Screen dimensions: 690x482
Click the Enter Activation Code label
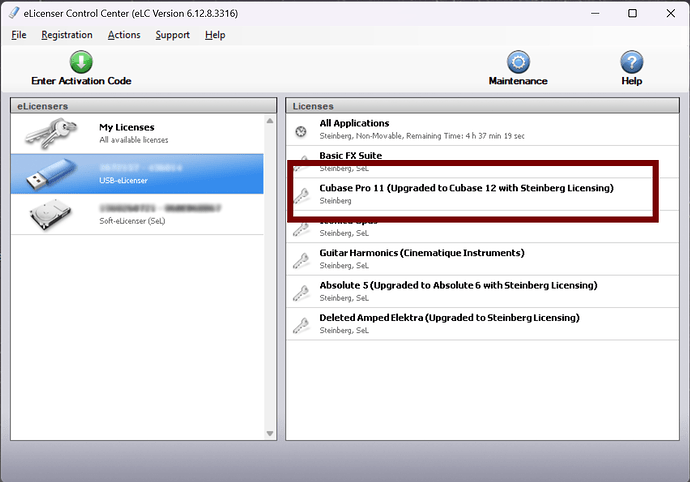click(x=81, y=81)
